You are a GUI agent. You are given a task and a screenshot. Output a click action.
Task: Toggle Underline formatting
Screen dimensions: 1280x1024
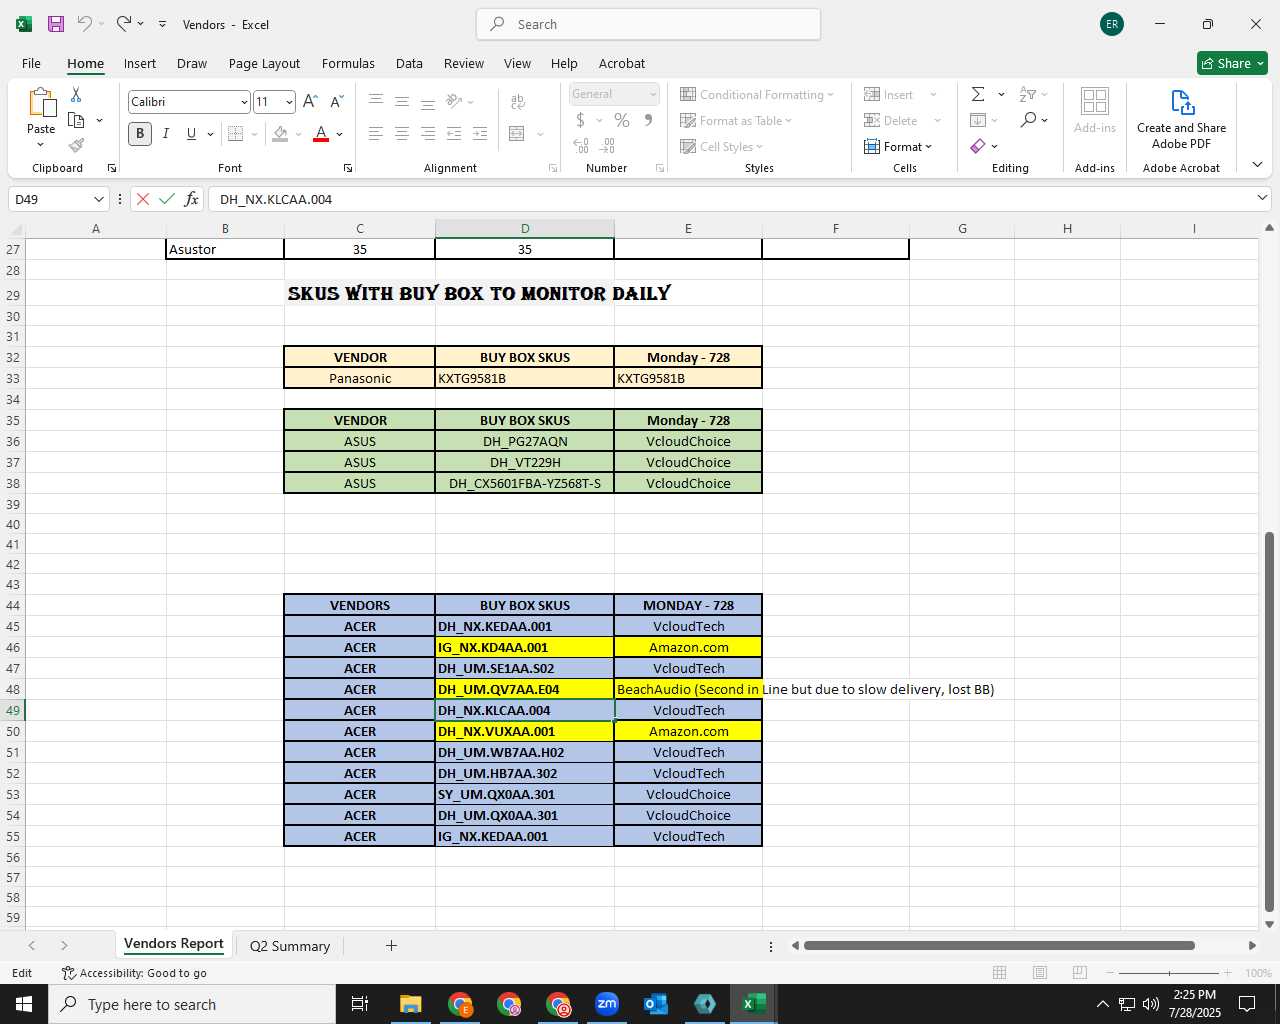191,133
